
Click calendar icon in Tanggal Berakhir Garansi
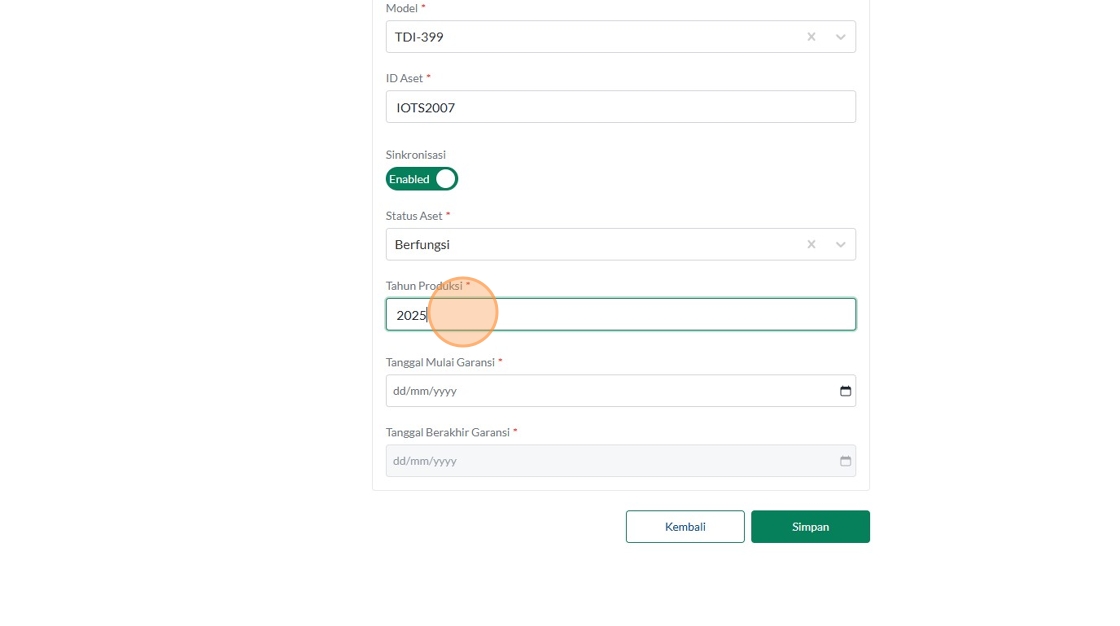(x=845, y=461)
